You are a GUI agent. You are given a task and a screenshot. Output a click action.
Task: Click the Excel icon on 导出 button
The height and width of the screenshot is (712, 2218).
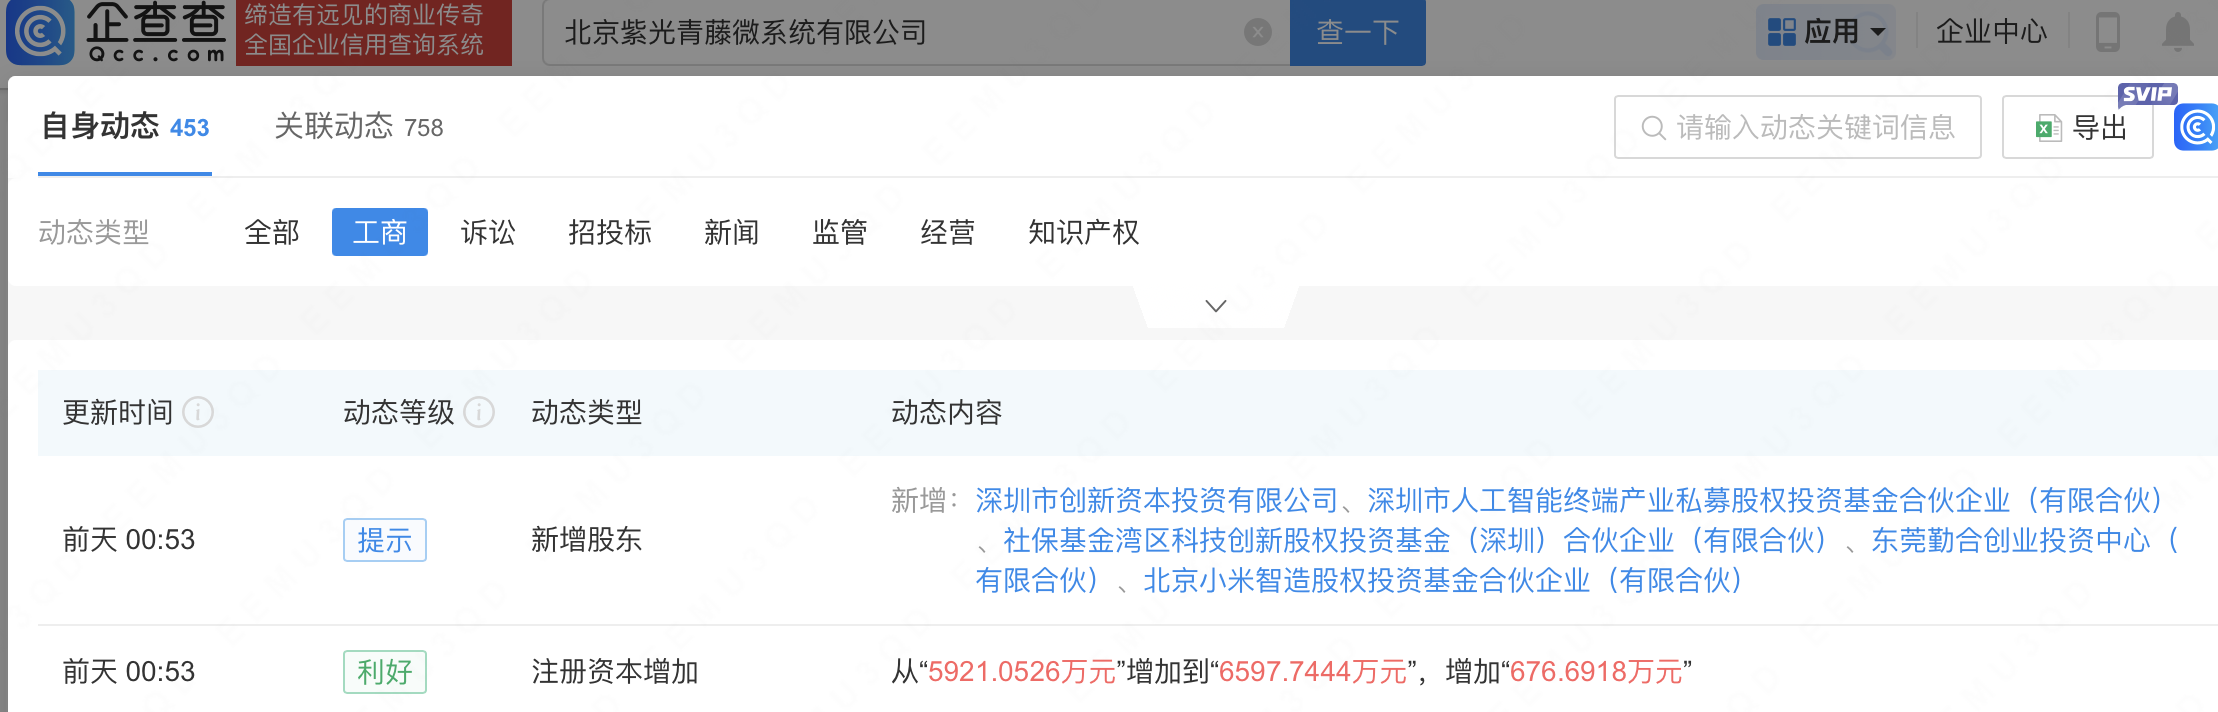coord(2048,128)
